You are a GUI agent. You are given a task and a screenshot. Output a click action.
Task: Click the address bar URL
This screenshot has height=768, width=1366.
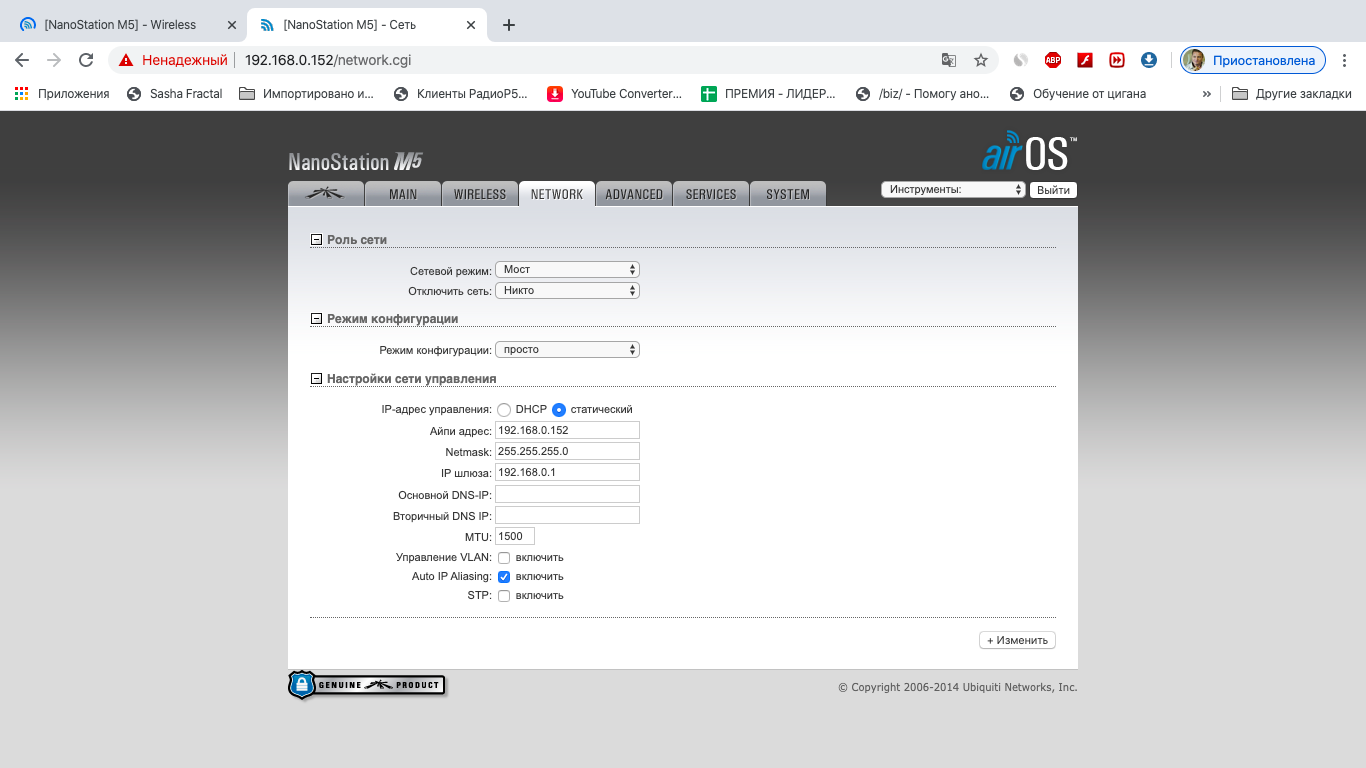pyautogui.click(x=328, y=60)
